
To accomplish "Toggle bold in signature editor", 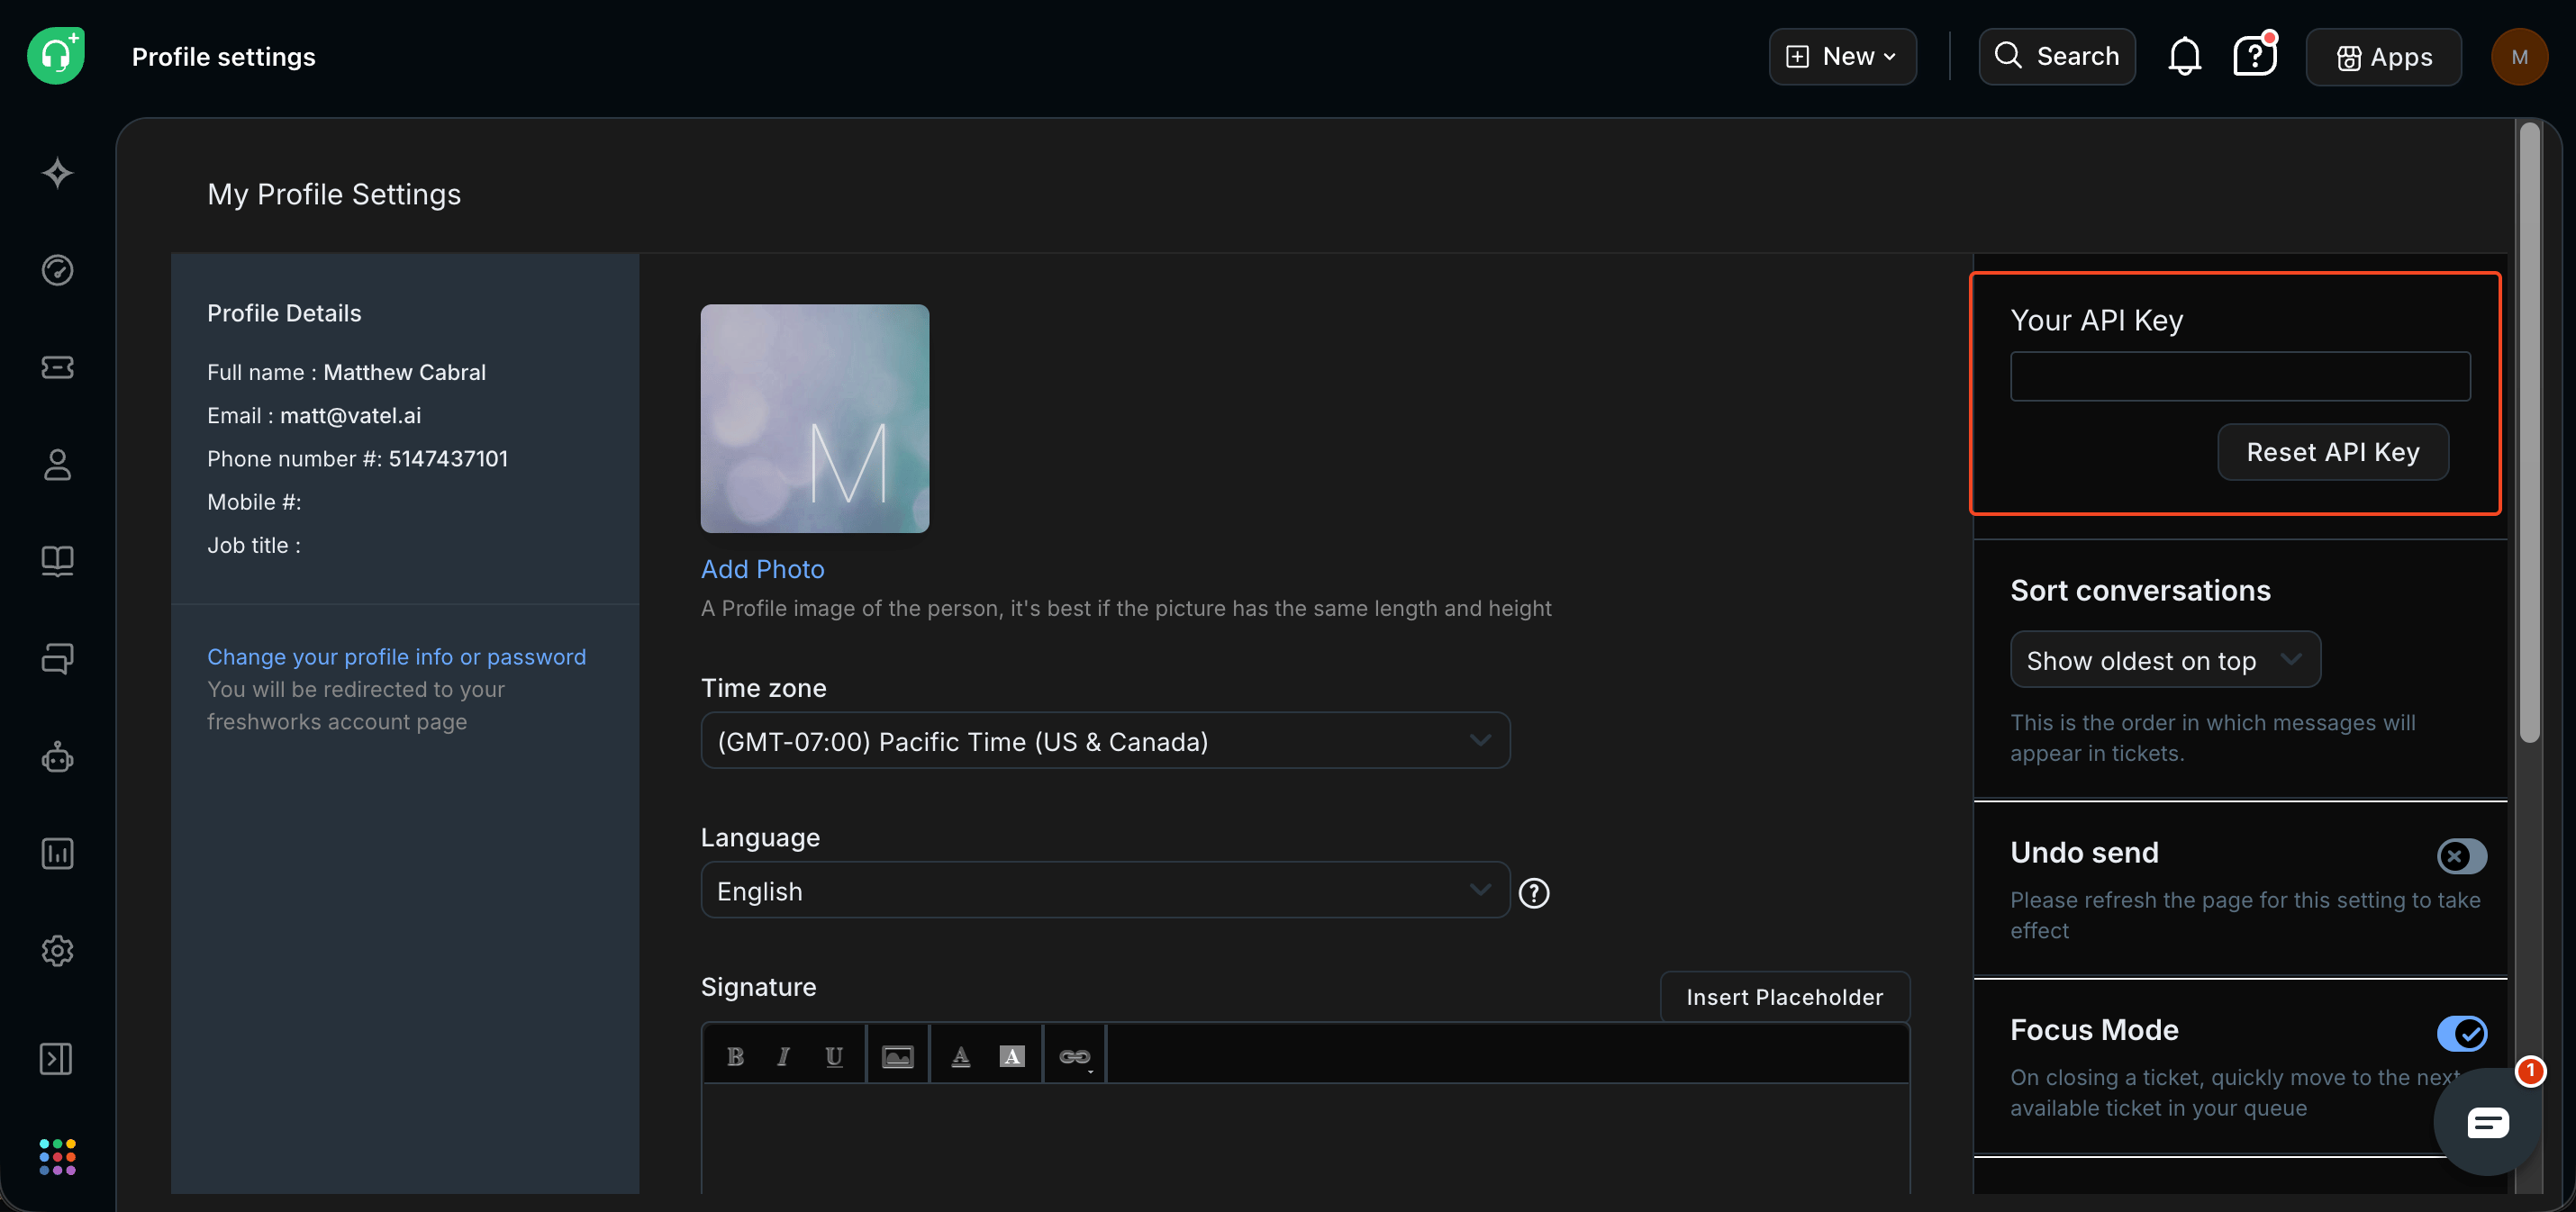I will coord(735,1056).
